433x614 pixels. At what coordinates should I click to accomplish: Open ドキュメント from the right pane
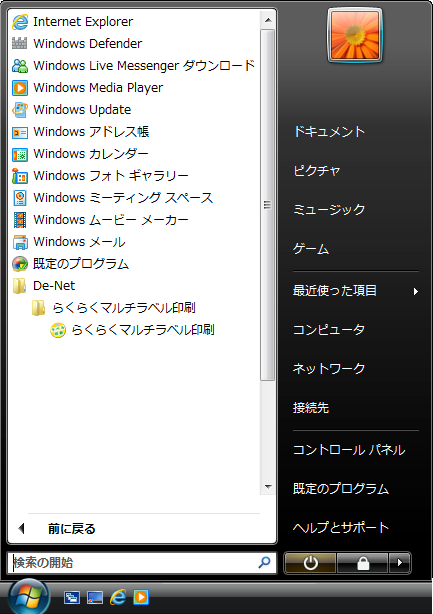pos(329,132)
